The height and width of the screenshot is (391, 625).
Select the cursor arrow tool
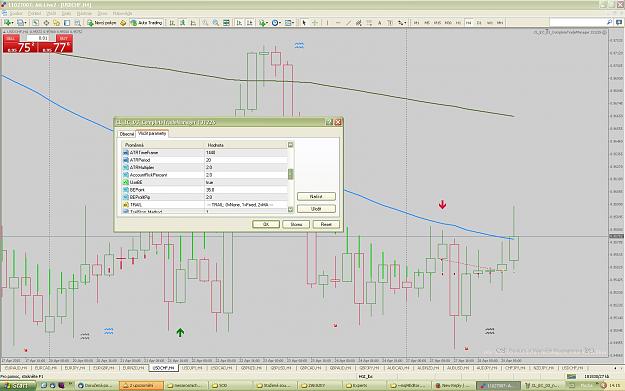pyautogui.click(x=304, y=23)
